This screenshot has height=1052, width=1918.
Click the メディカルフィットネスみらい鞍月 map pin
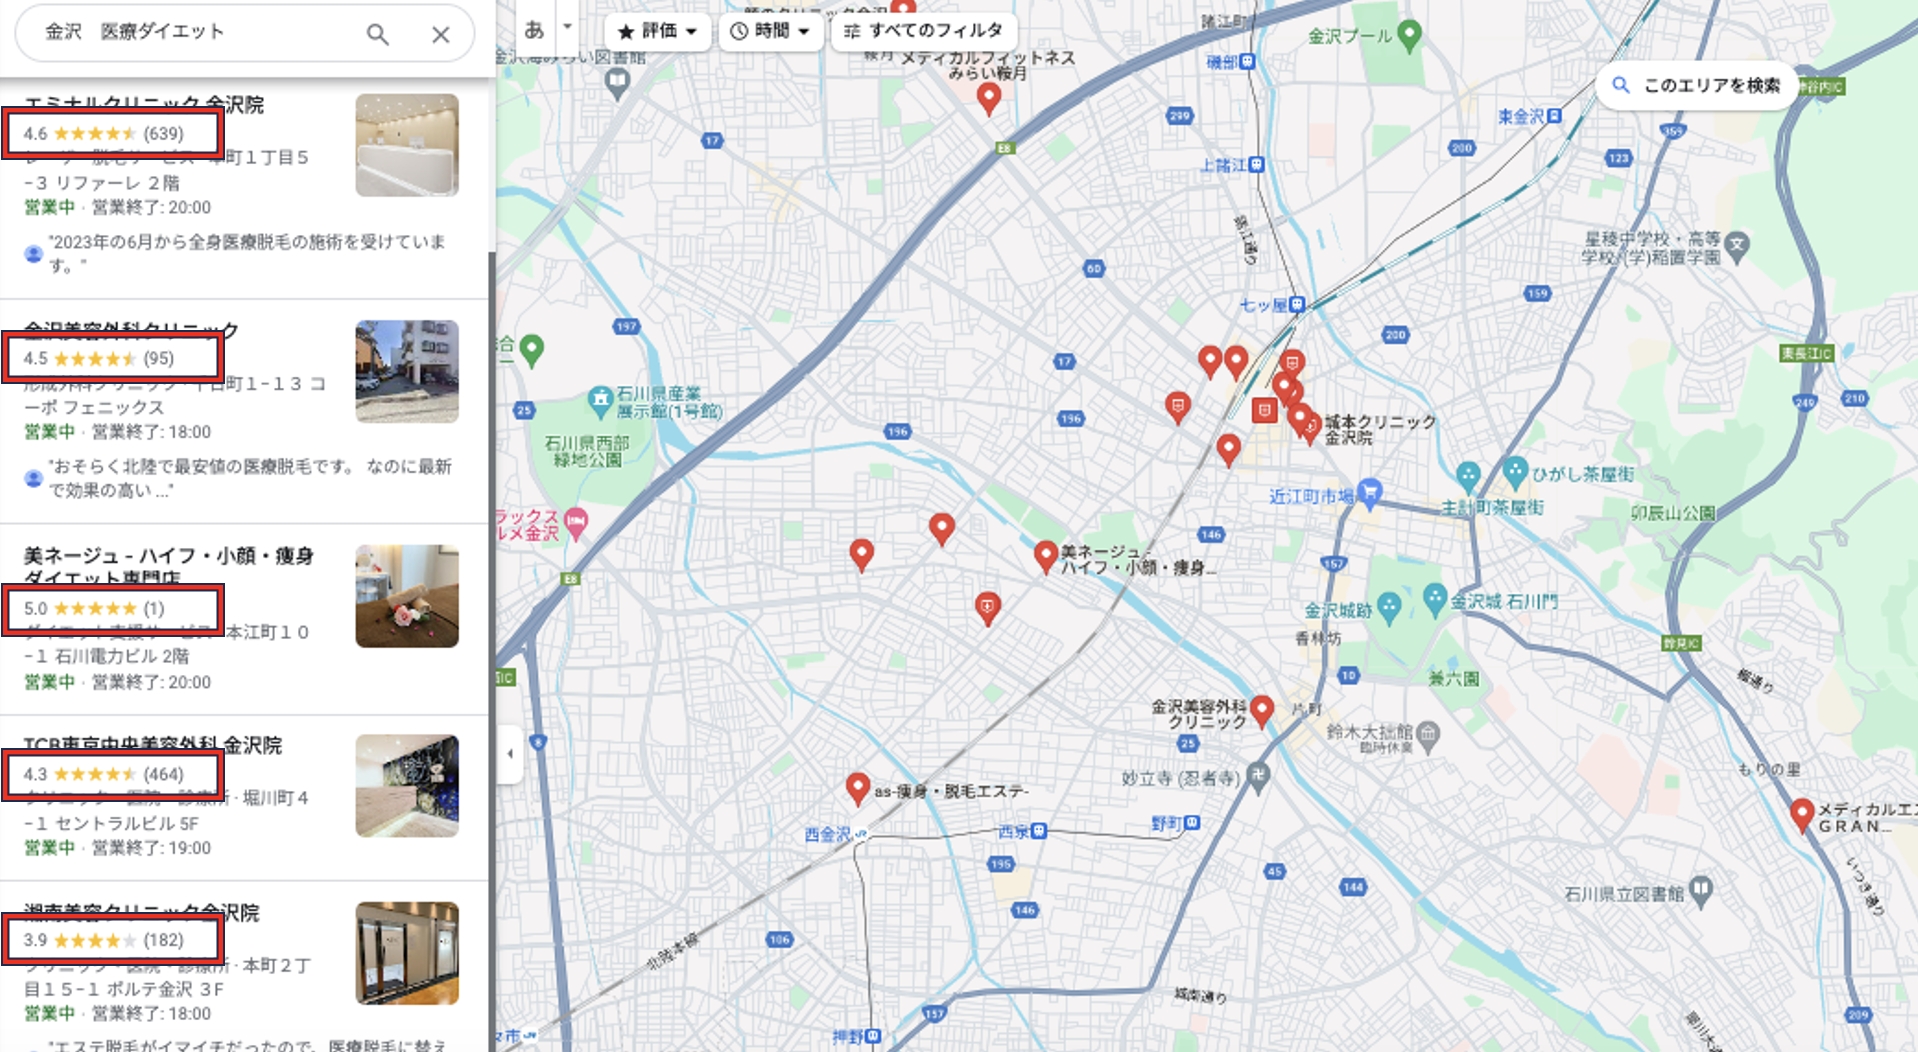coord(988,98)
